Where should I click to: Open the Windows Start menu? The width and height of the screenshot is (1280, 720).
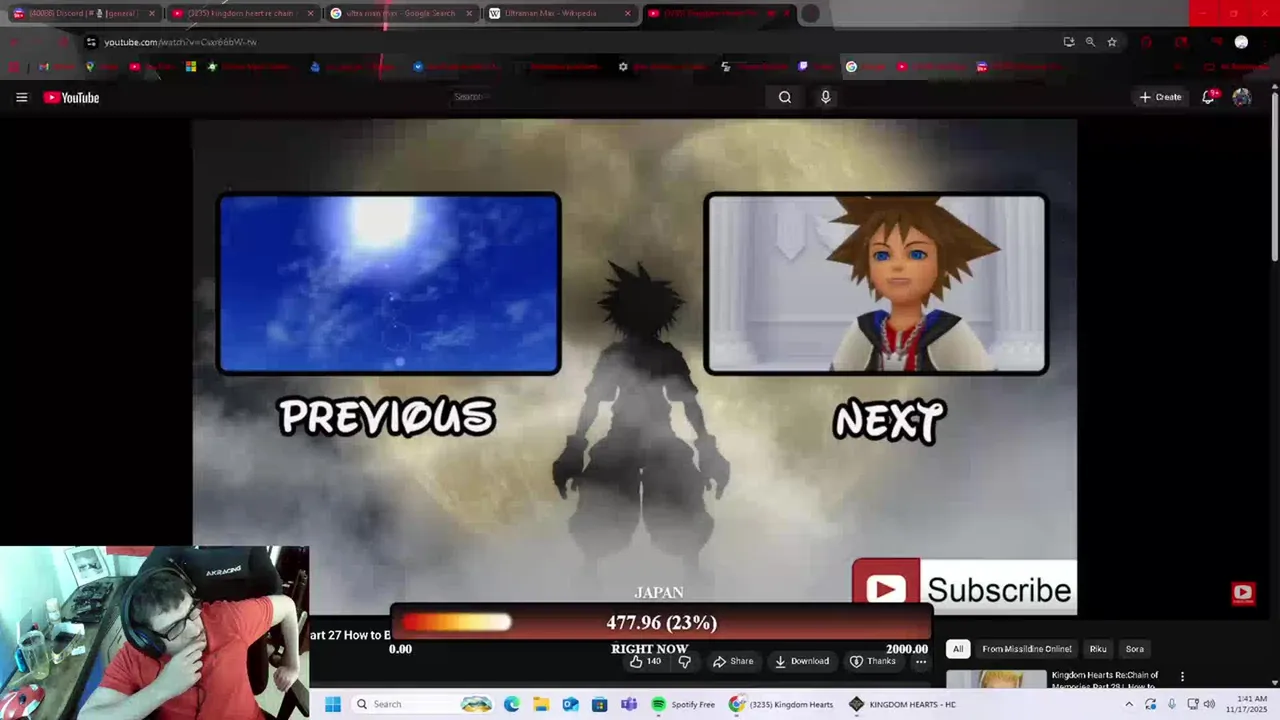point(333,704)
